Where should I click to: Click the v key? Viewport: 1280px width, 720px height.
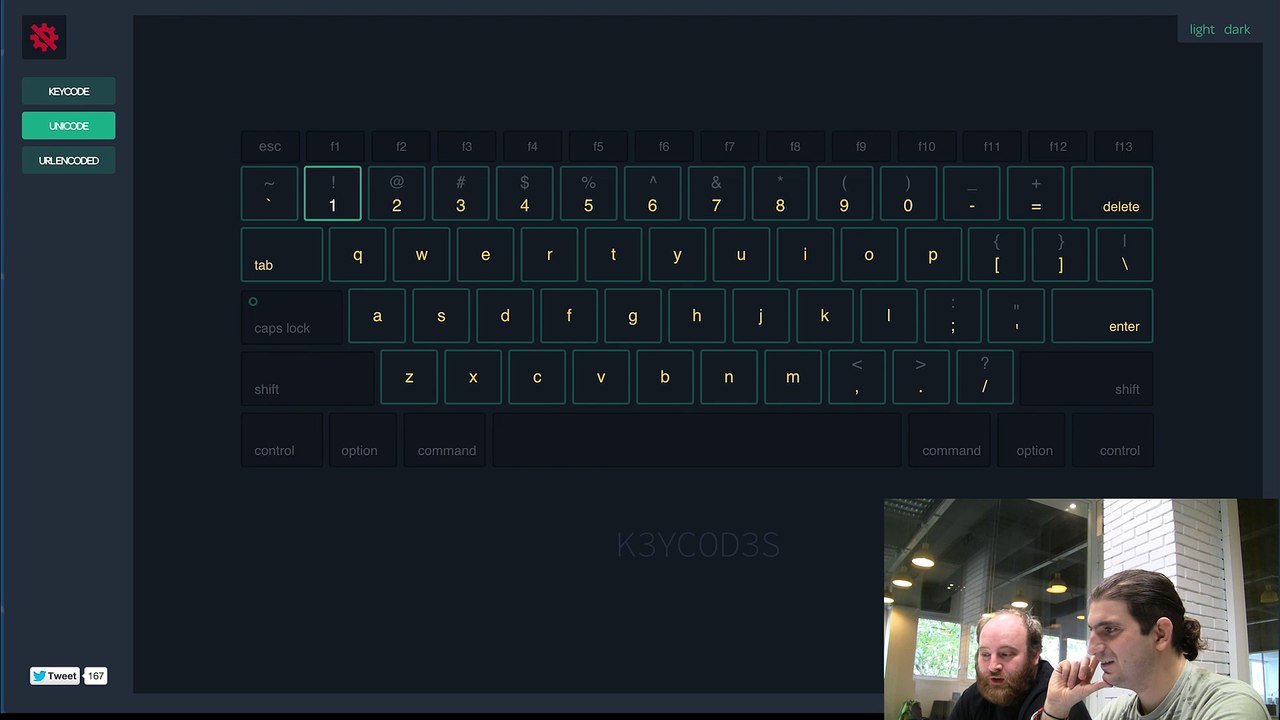coord(601,377)
